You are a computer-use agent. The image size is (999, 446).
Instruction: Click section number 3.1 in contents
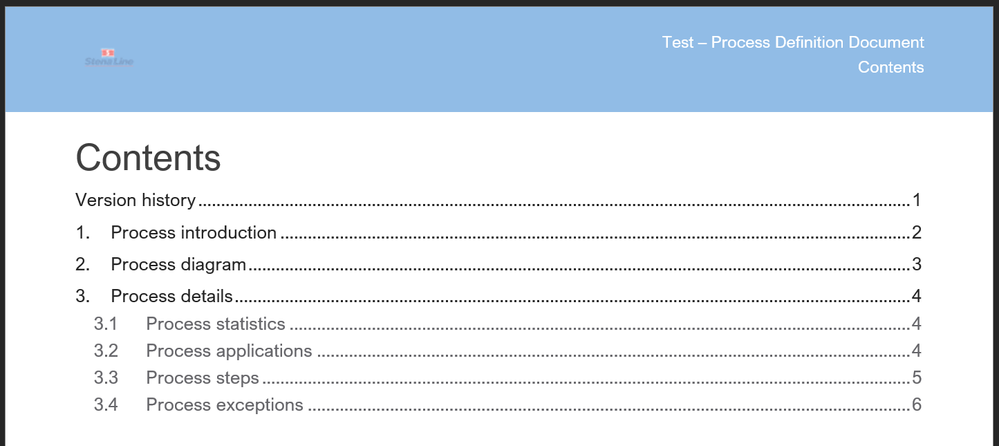click(x=106, y=324)
